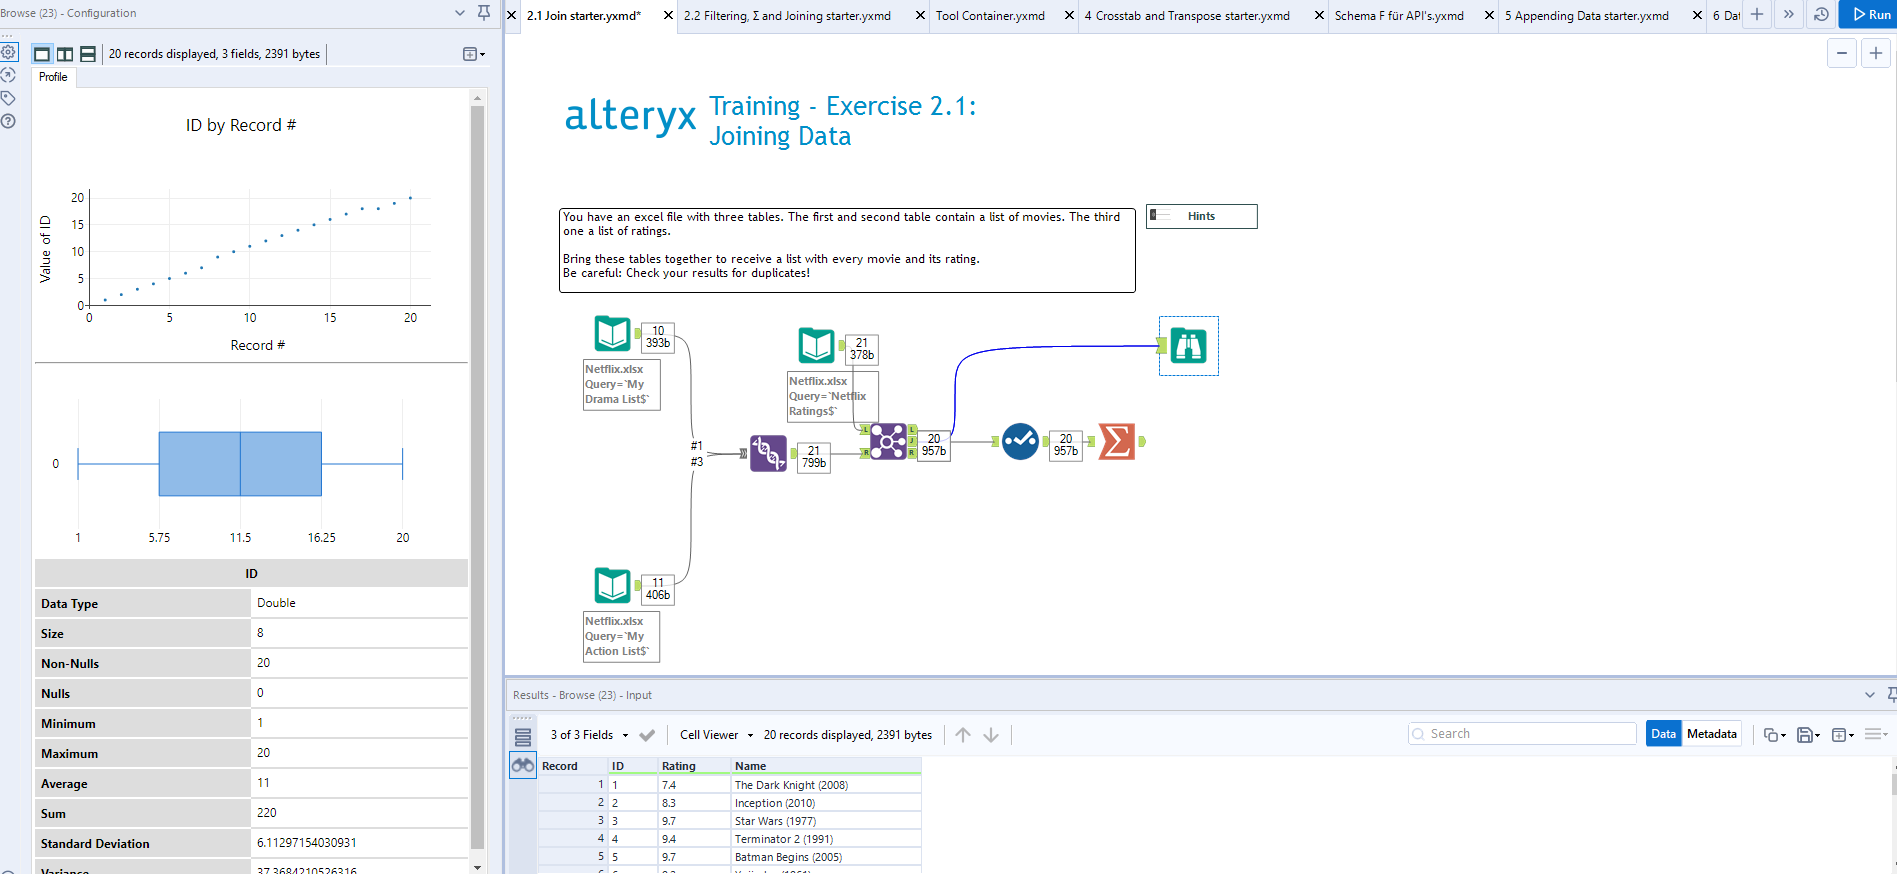Viewport: 1897px width, 874px height.
Task: Select the Join tool on canvas
Action: coord(888,441)
